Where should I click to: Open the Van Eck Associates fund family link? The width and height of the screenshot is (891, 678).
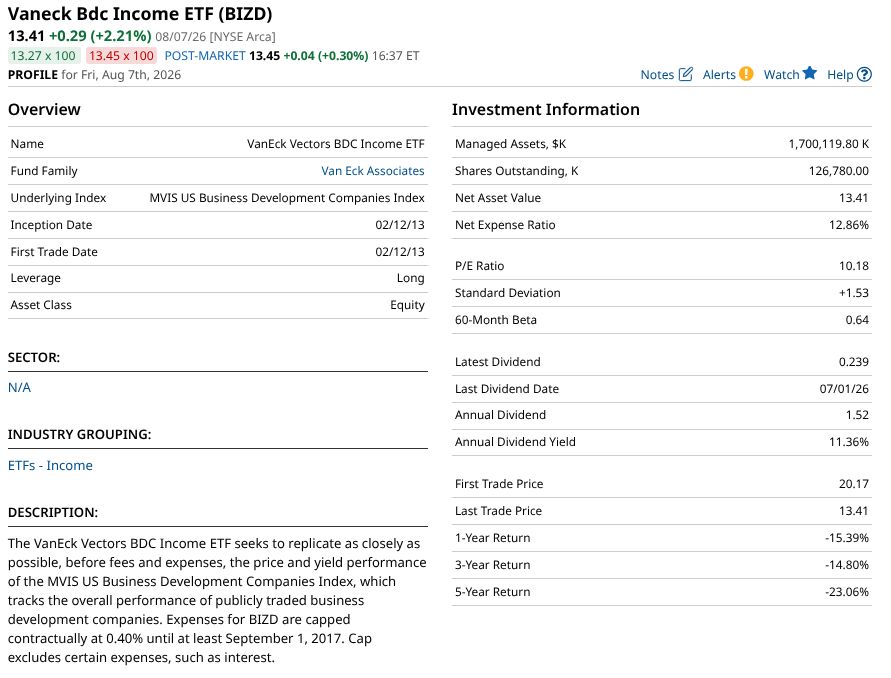click(373, 170)
